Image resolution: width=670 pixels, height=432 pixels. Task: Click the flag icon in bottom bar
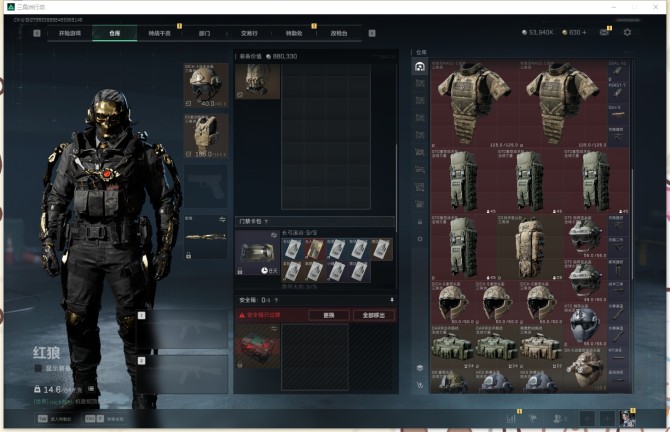(533, 418)
